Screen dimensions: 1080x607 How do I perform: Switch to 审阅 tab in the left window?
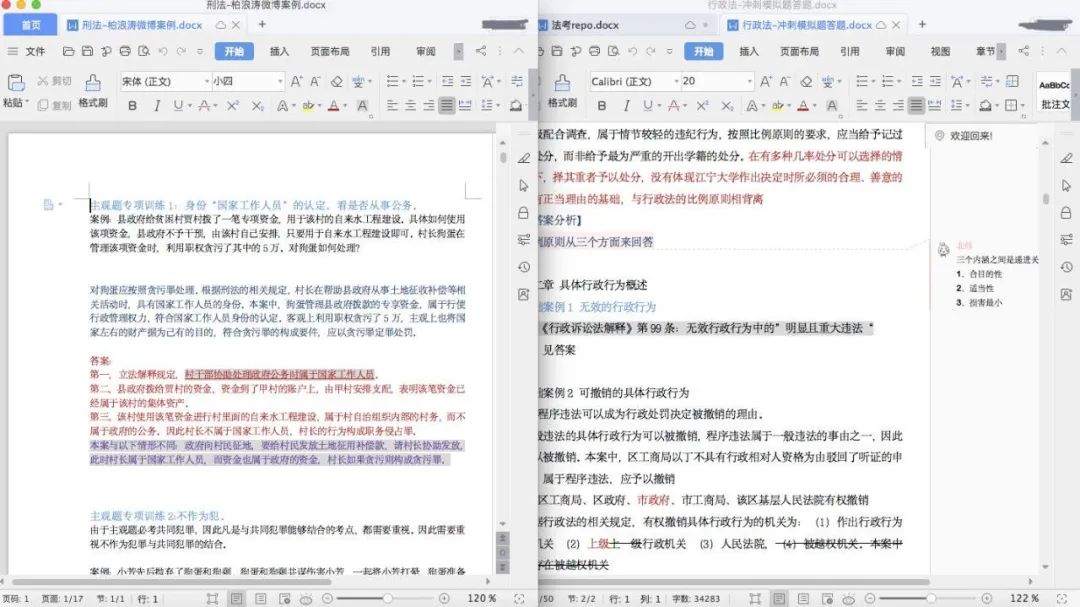click(426, 51)
